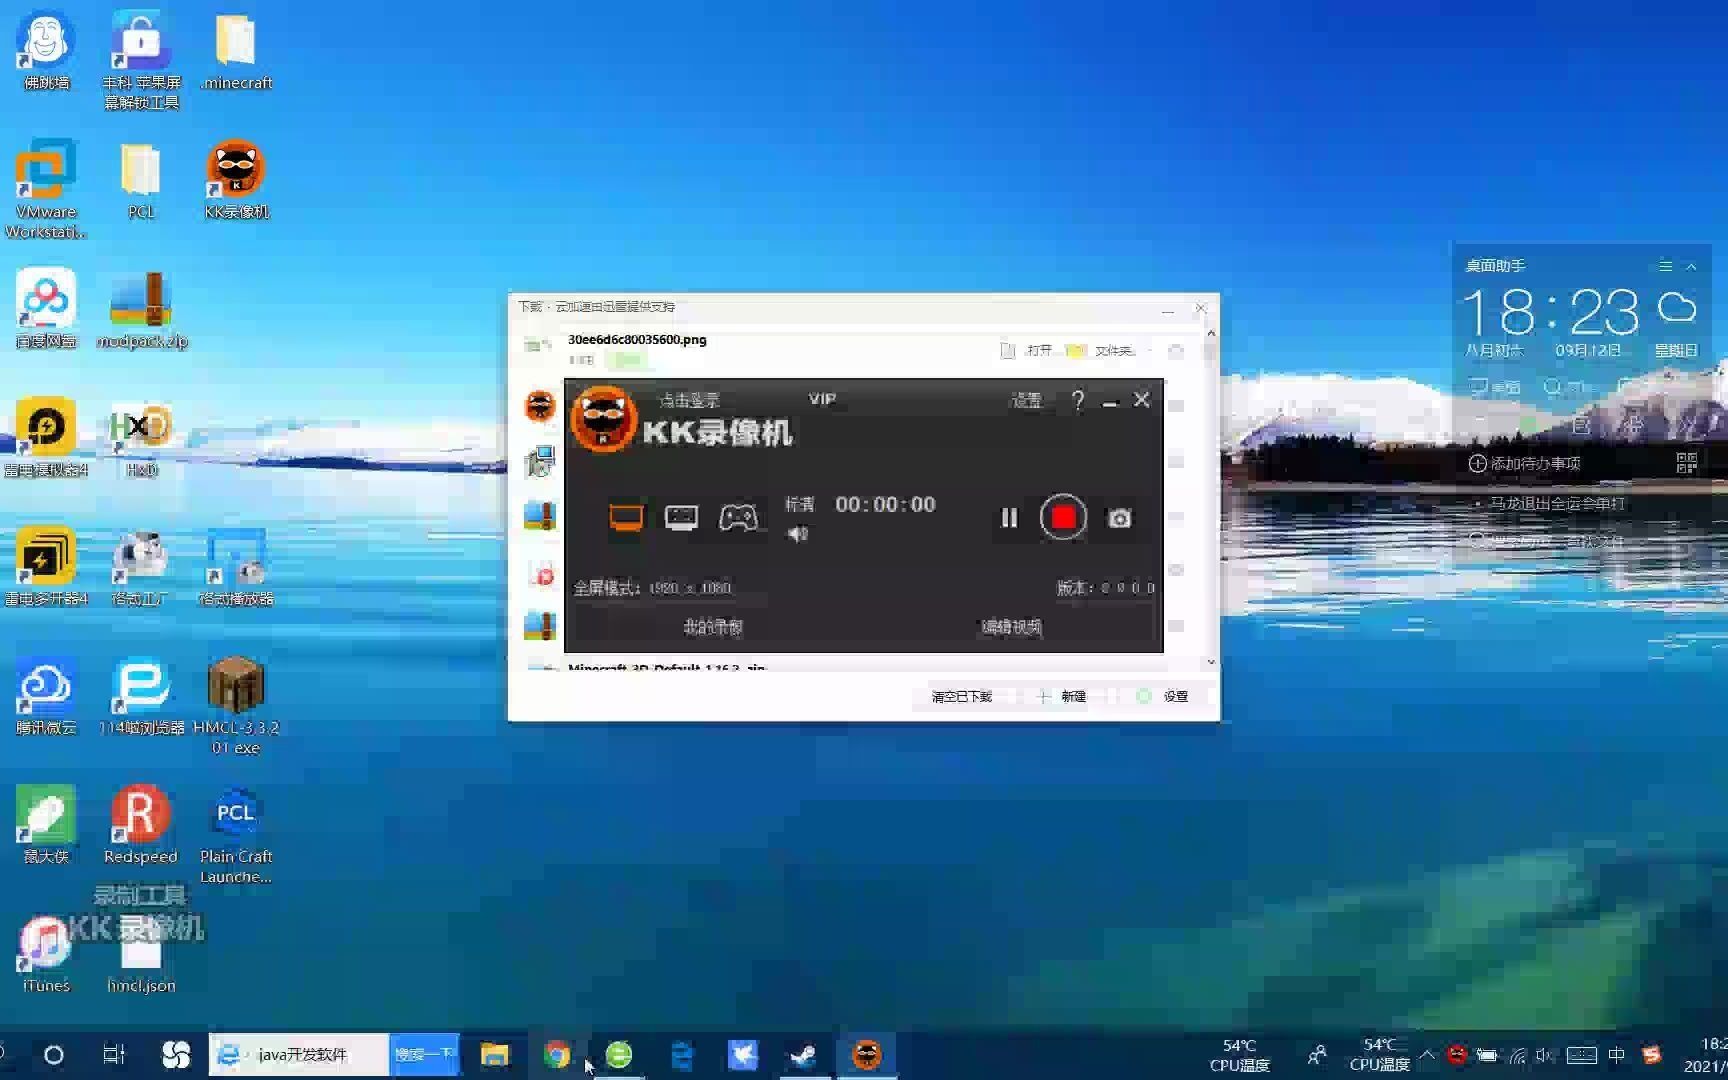Click KK recorder taskbar icon
This screenshot has height=1080, width=1728.
coord(867,1055)
